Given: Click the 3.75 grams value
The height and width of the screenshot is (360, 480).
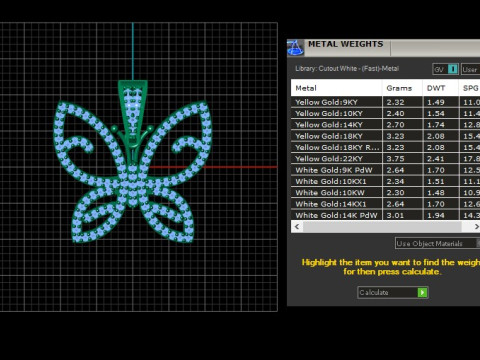Looking at the screenshot, I should [395, 159].
